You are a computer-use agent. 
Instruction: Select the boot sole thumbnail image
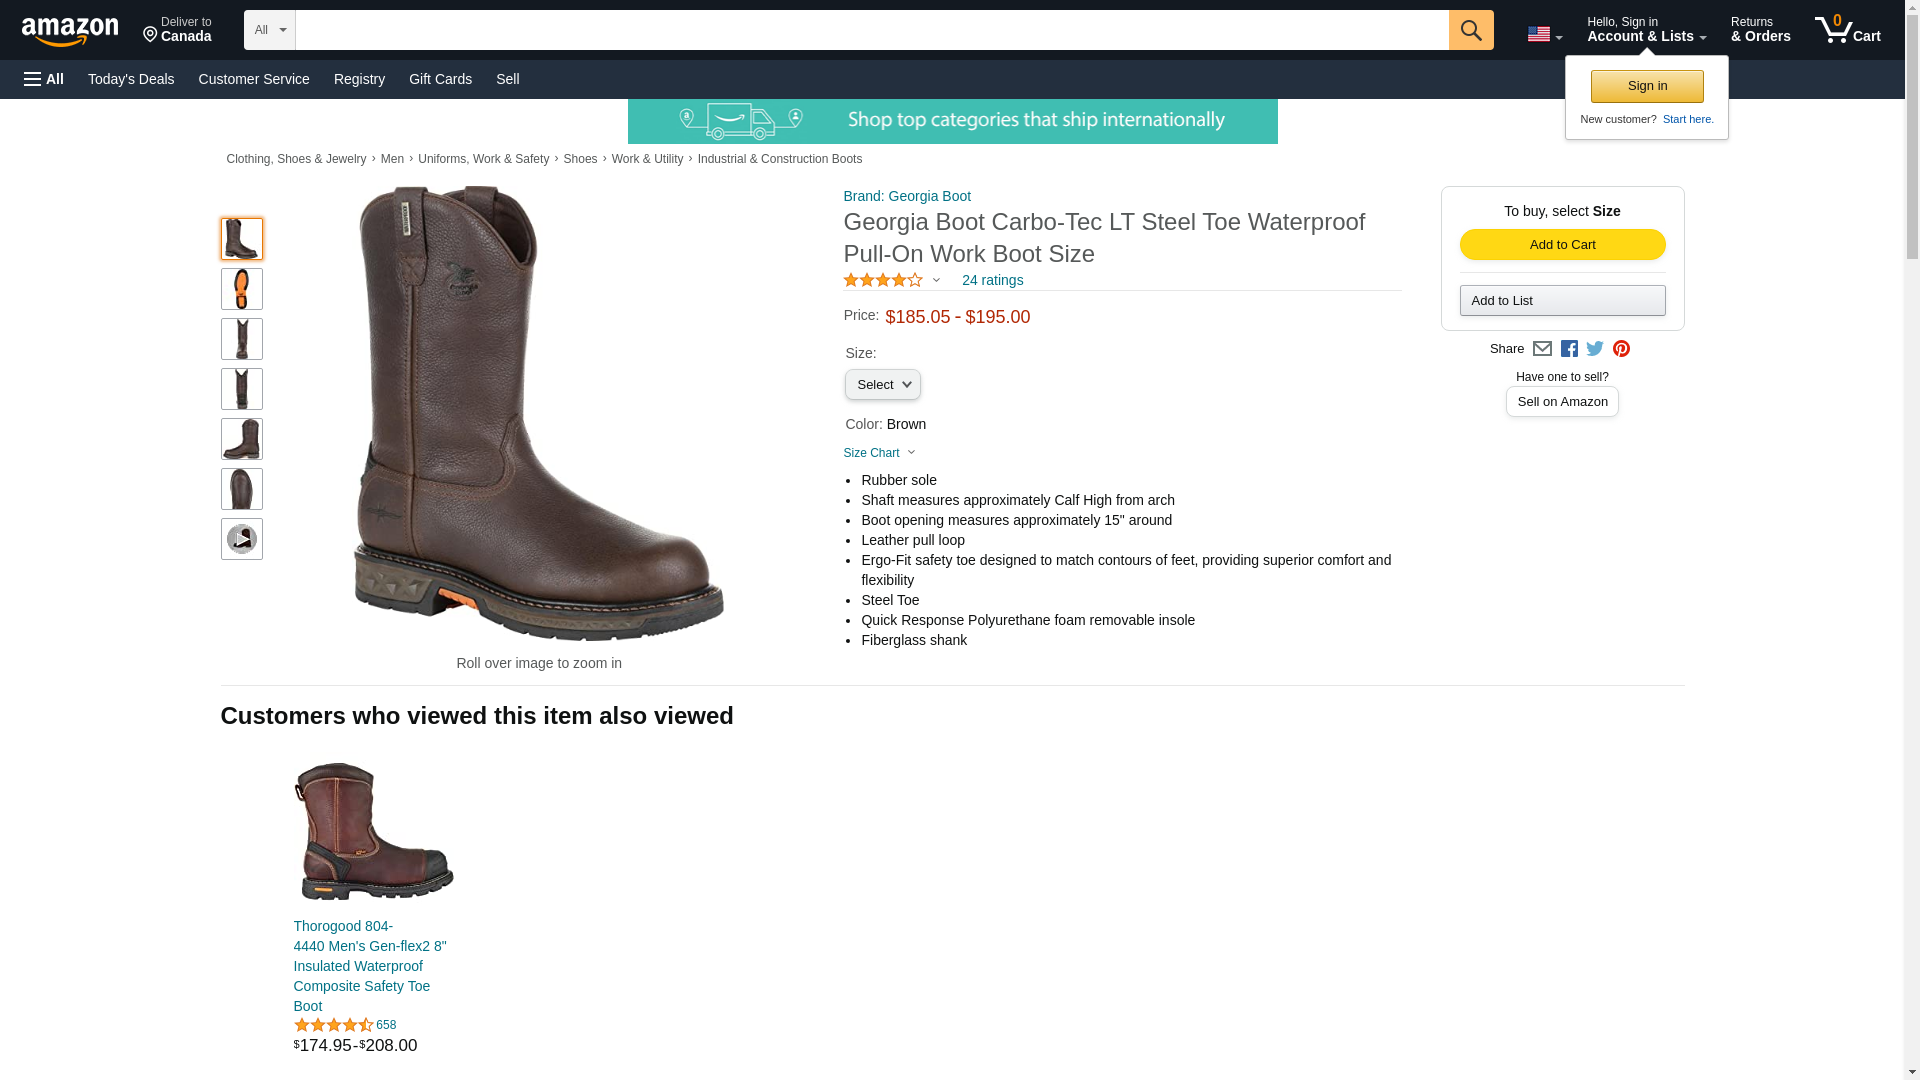241,289
